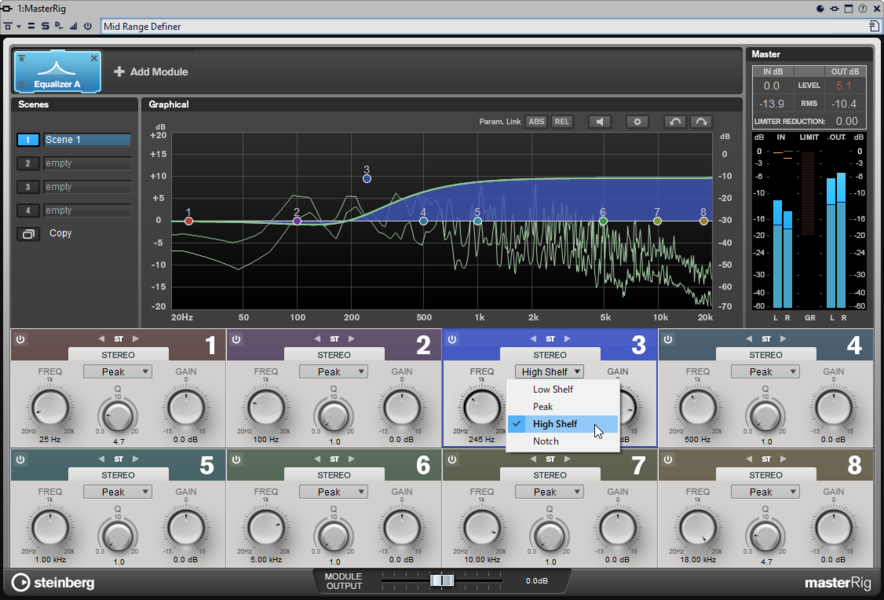
Task: Click band 1 previous channel arrow
Action: 101,339
